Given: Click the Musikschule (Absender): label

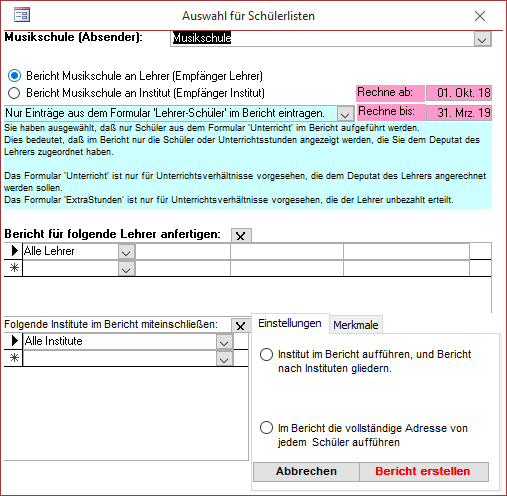Looking at the screenshot, I should click(x=73, y=37).
